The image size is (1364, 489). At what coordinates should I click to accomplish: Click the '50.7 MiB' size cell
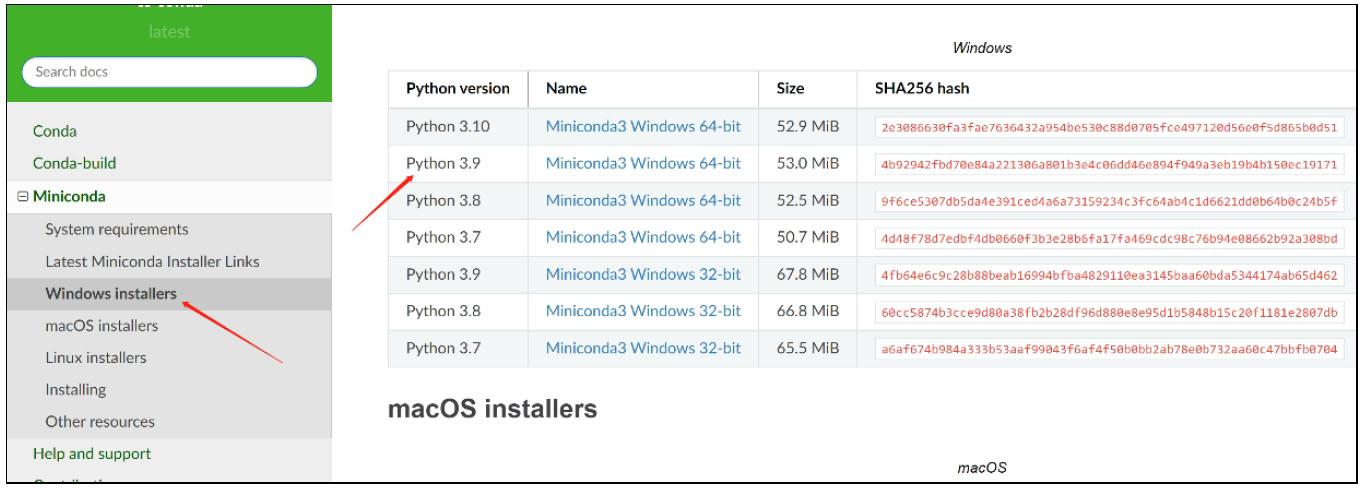pyautogui.click(x=807, y=238)
